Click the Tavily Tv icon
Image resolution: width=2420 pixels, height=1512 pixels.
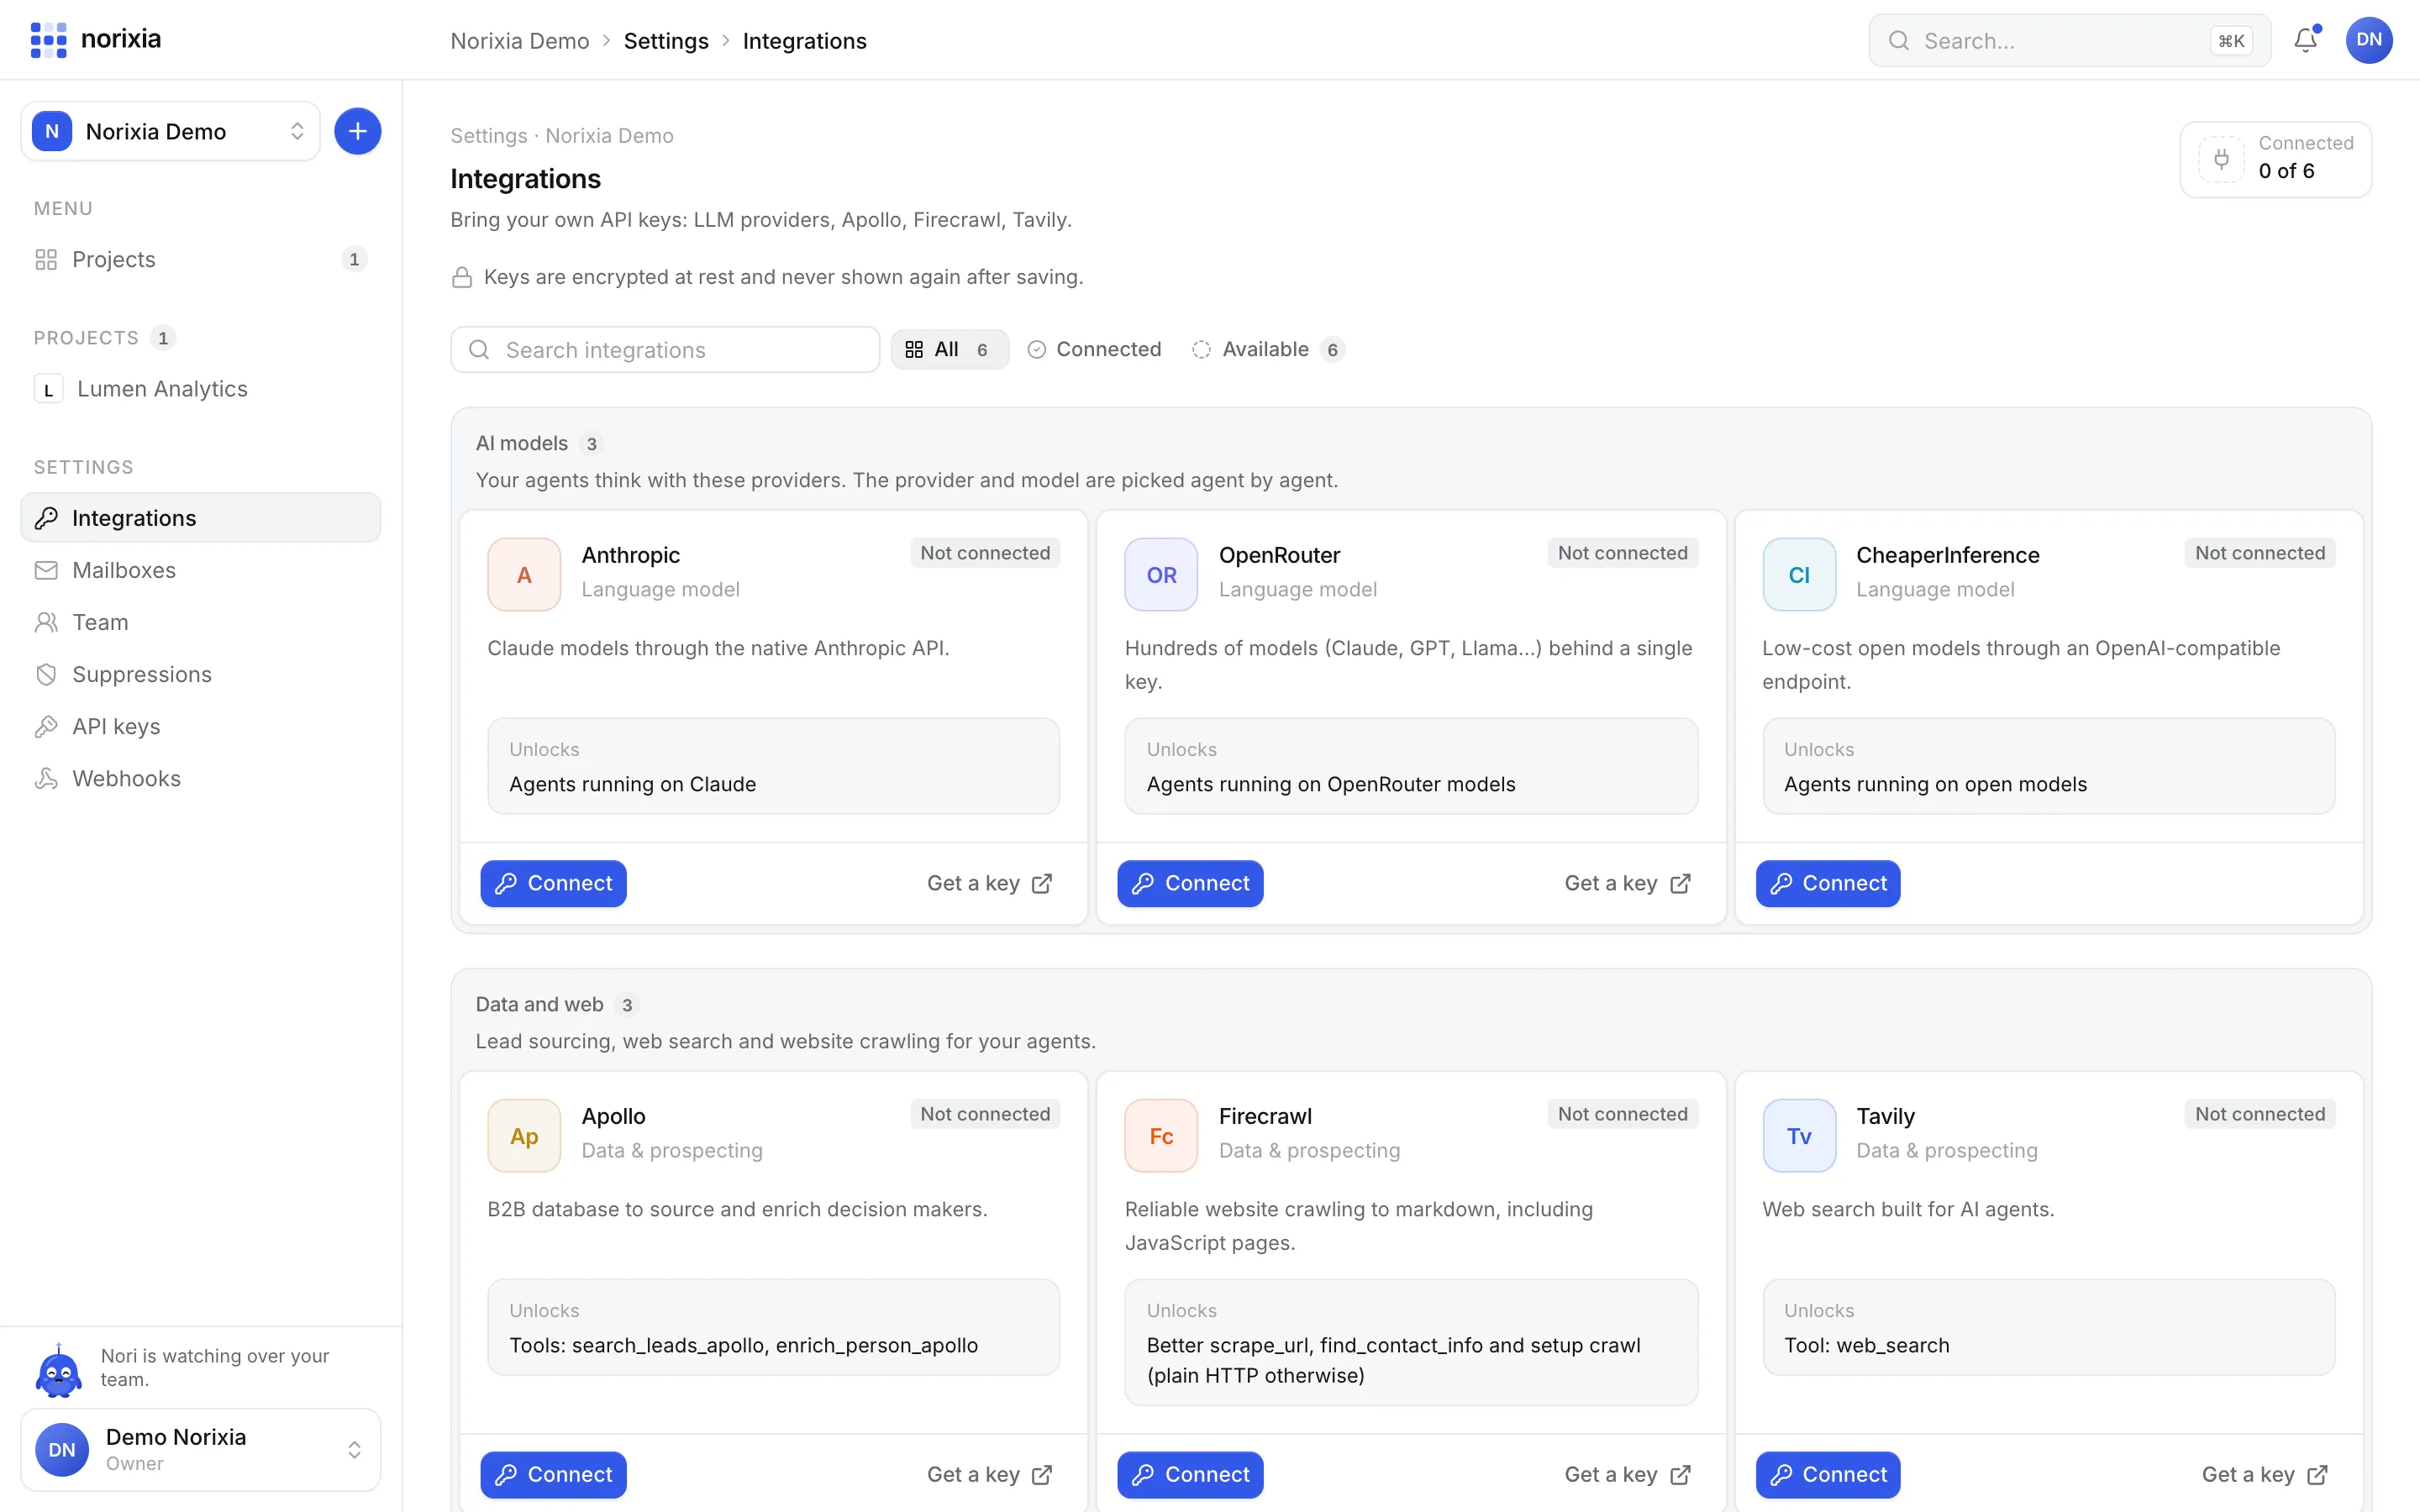coord(1799,1135)
